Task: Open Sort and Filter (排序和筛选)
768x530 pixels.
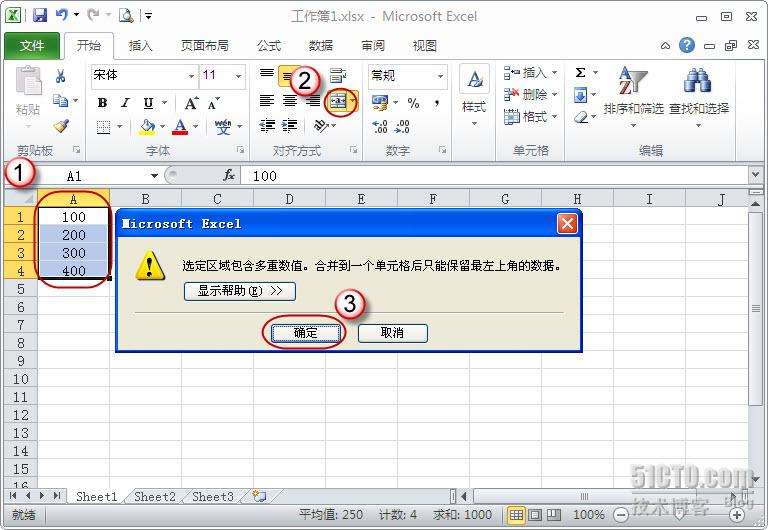Action: (x=632, y=97)
